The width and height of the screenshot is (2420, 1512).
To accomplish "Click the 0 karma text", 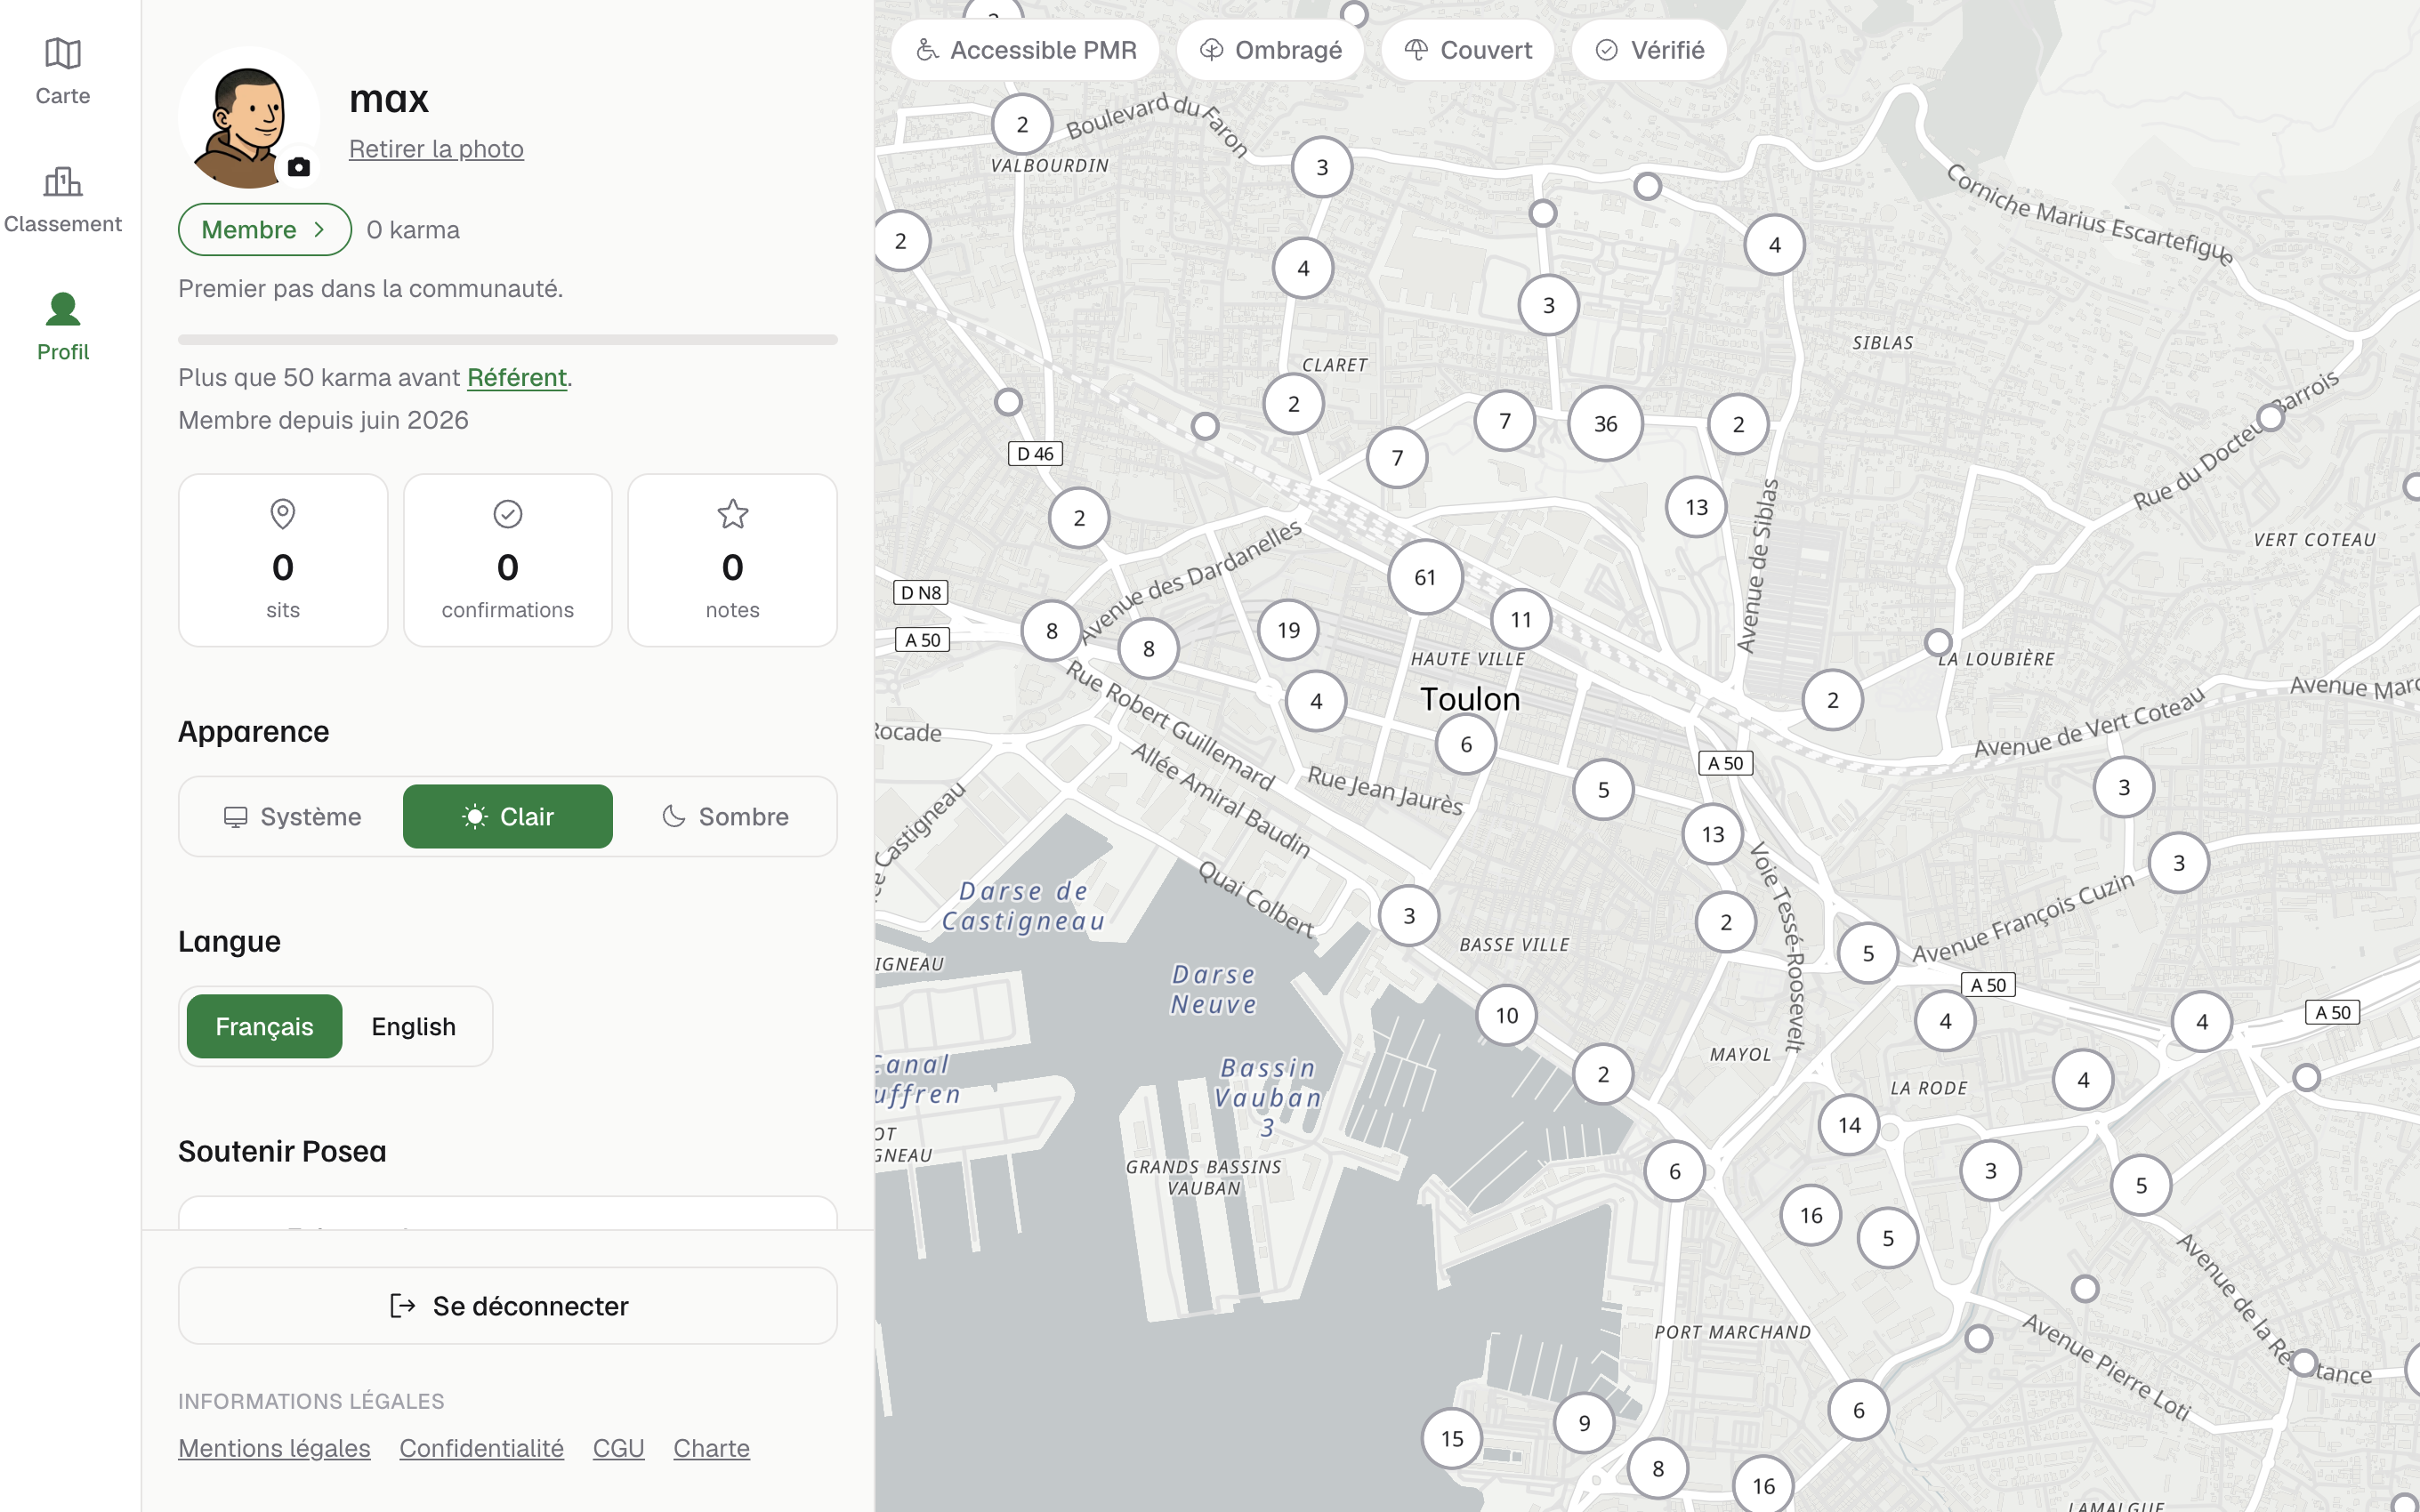I will 413,230.
